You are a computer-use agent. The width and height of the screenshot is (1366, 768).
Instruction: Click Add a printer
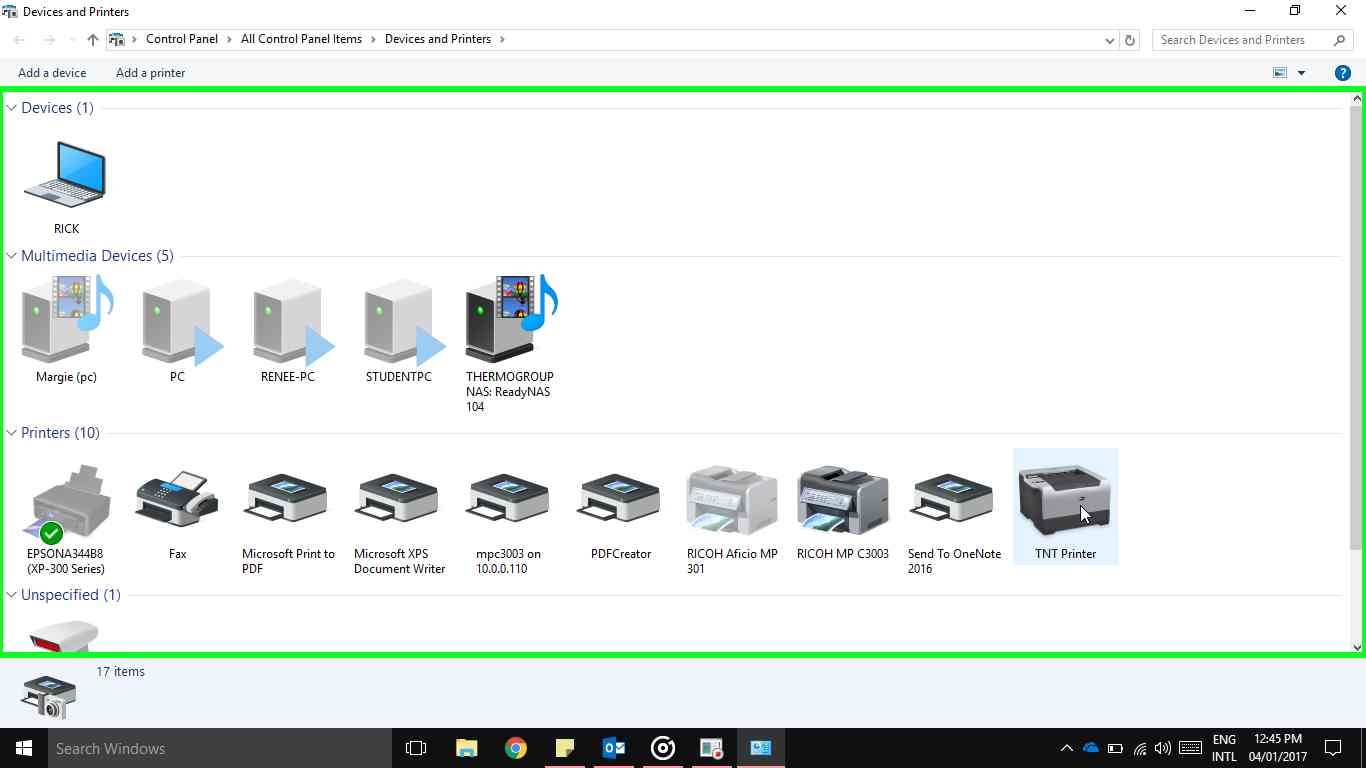pos(150,73)
